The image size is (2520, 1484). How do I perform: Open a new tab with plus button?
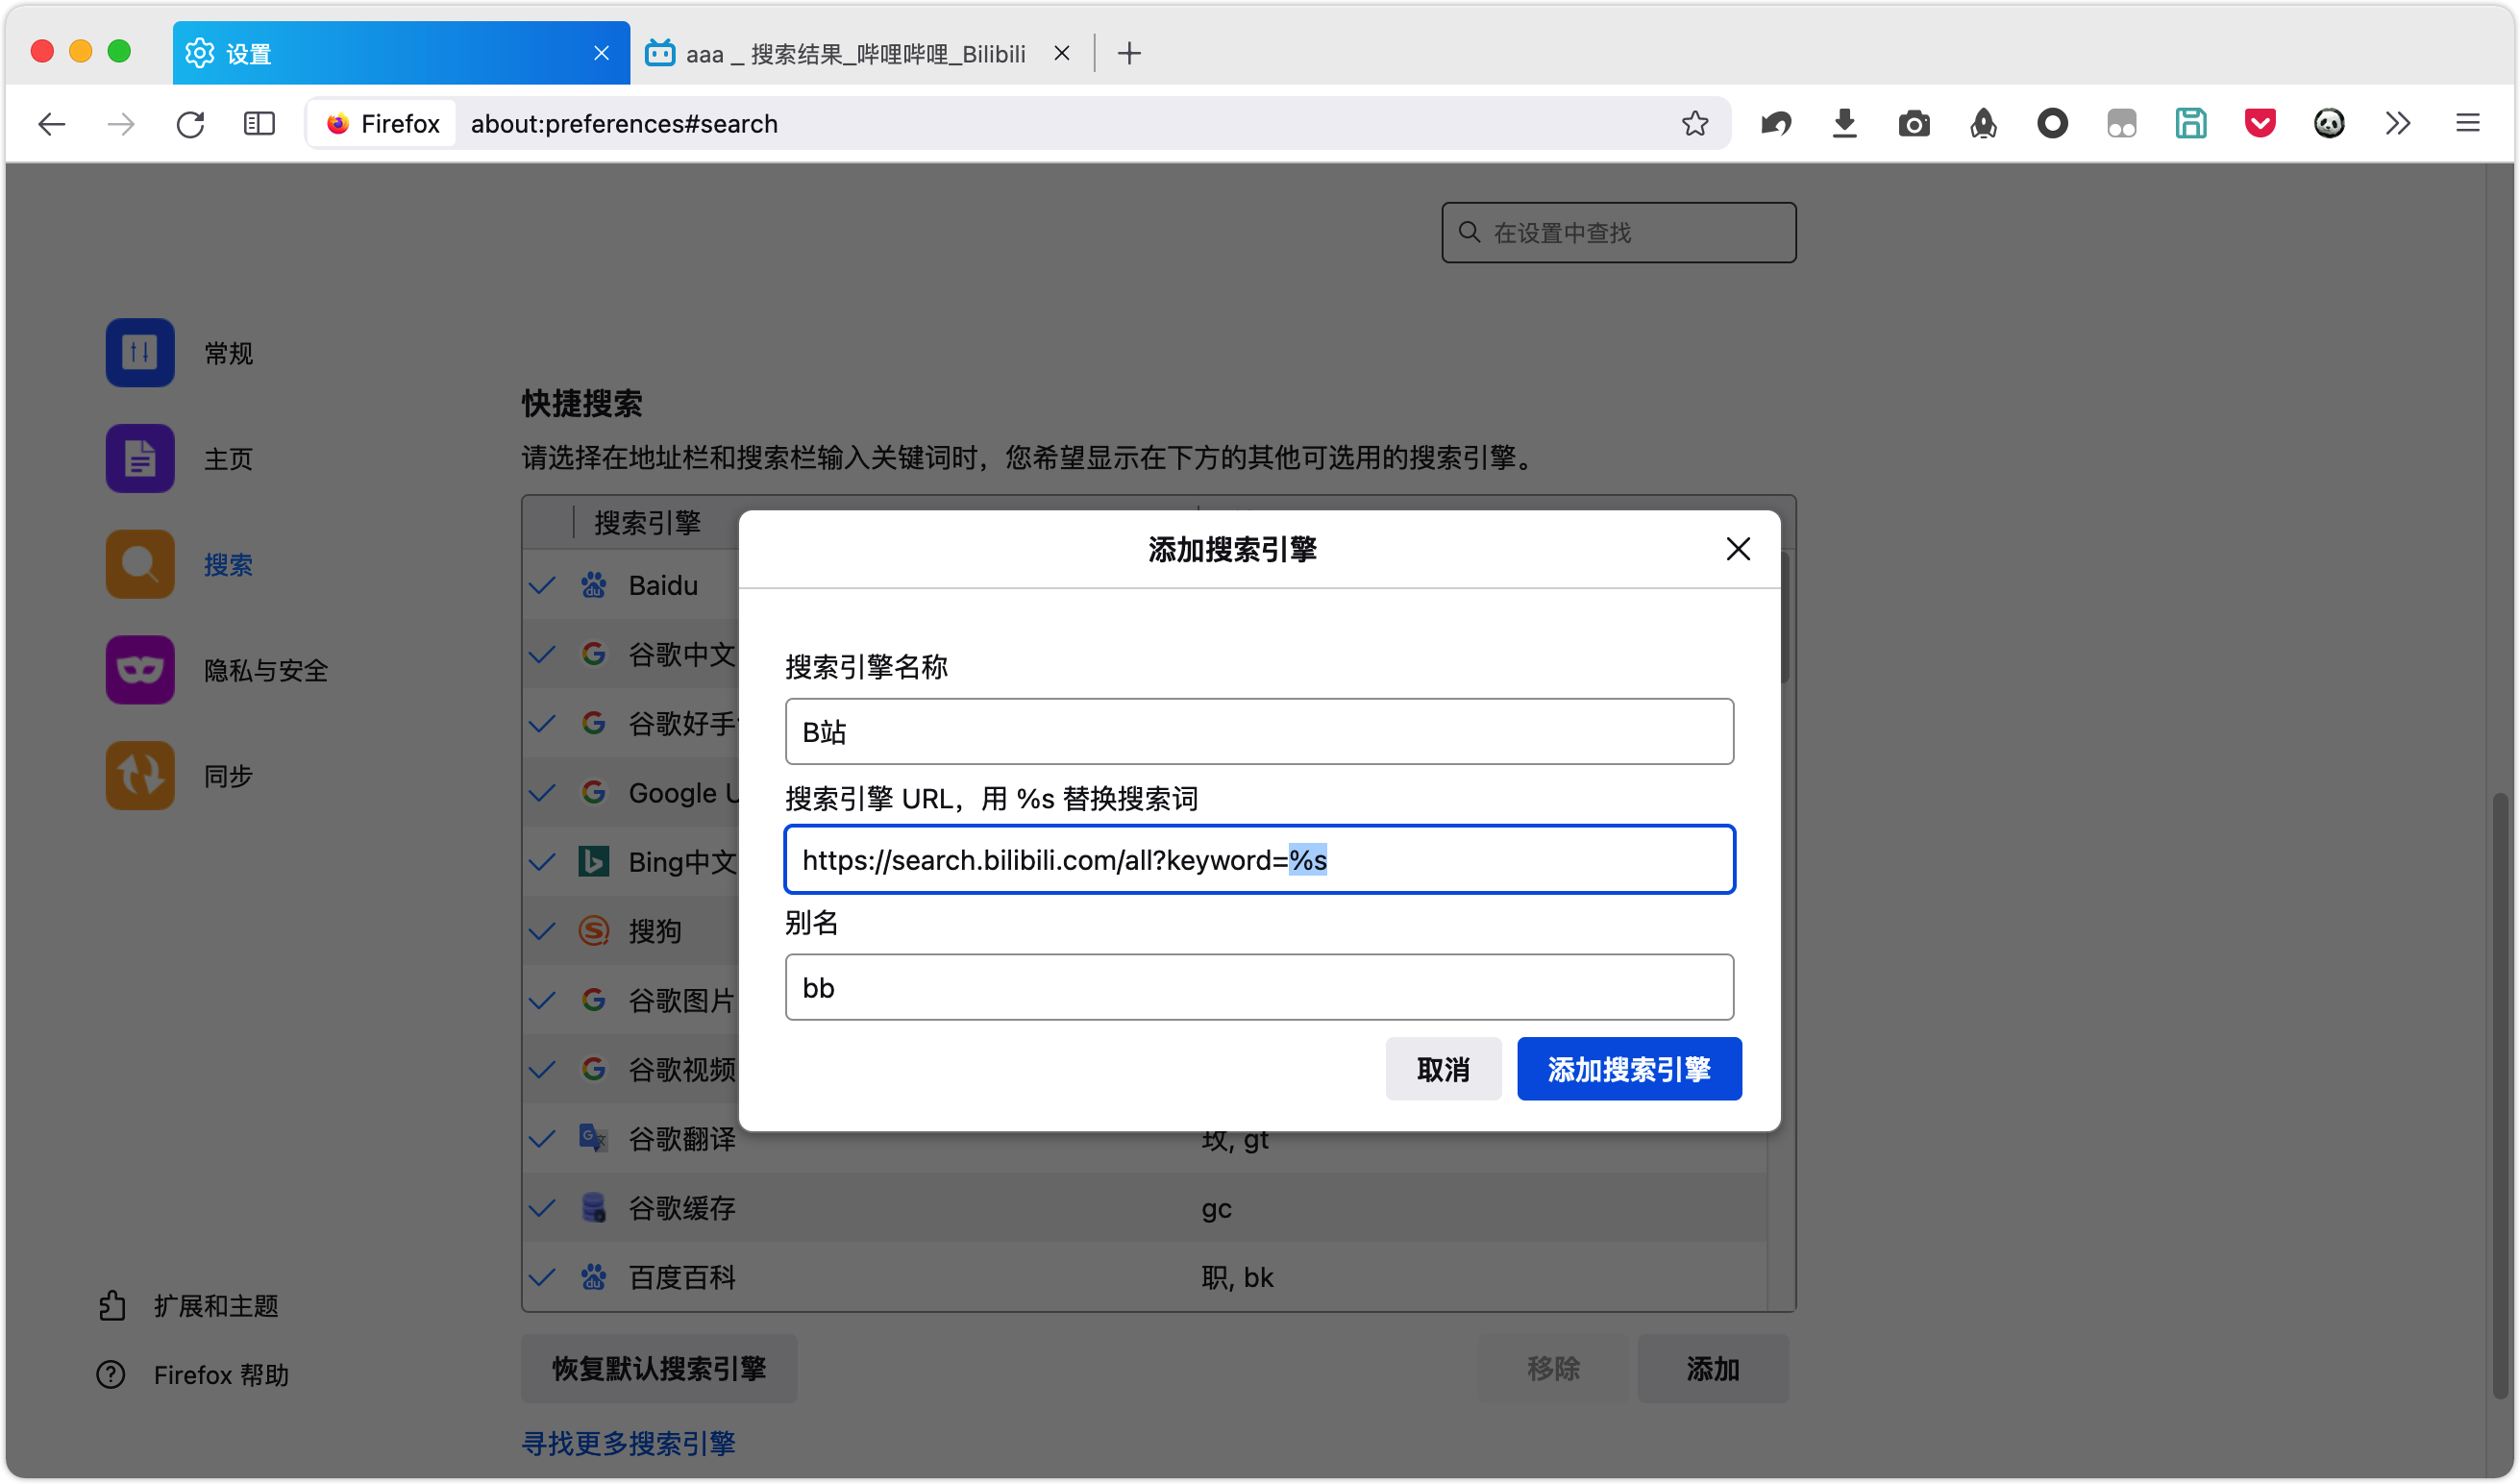click(1129, 53)
